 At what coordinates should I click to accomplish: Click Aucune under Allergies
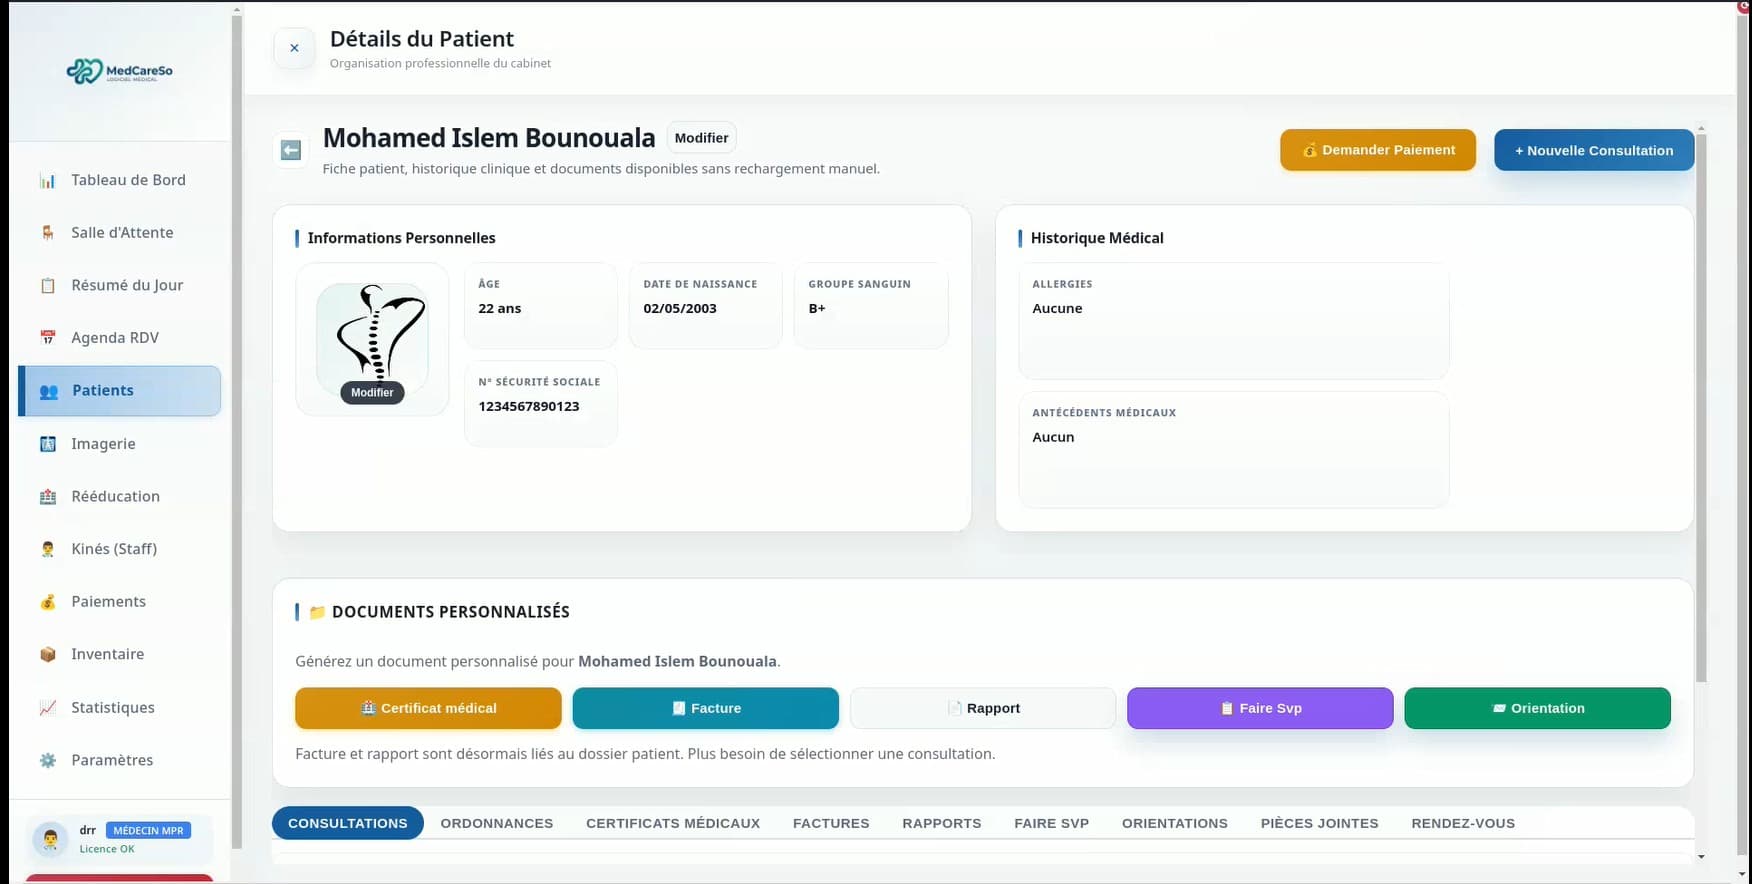pos(1057,308)
